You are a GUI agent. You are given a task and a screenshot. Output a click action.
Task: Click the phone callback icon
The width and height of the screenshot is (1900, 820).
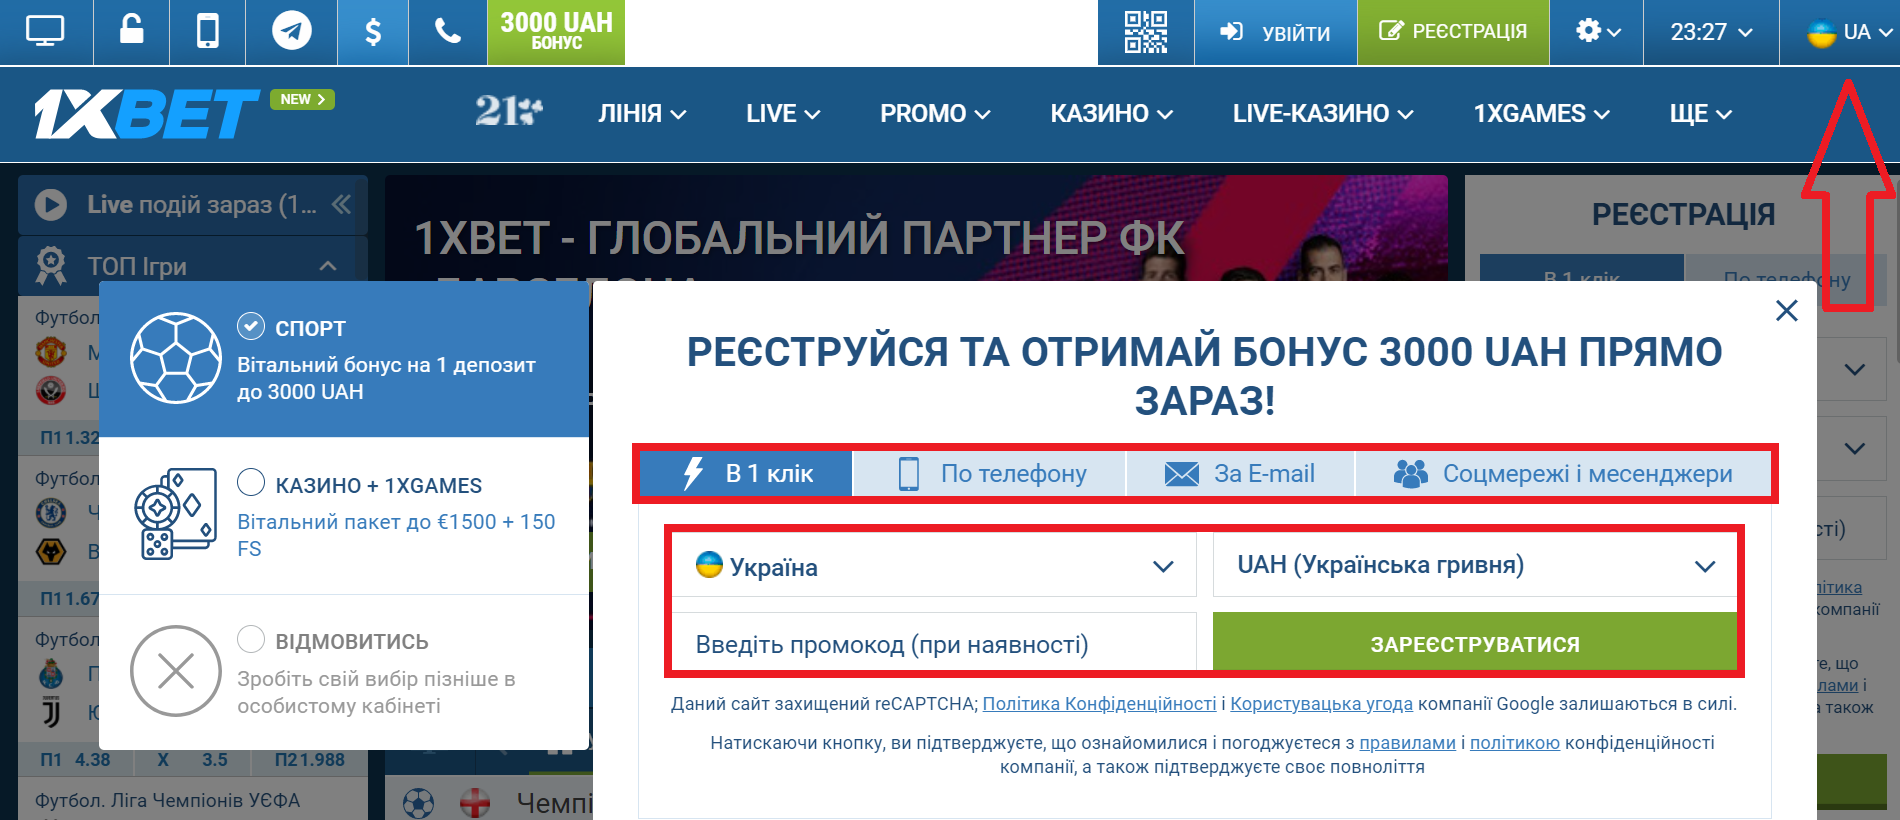(448, 31)
